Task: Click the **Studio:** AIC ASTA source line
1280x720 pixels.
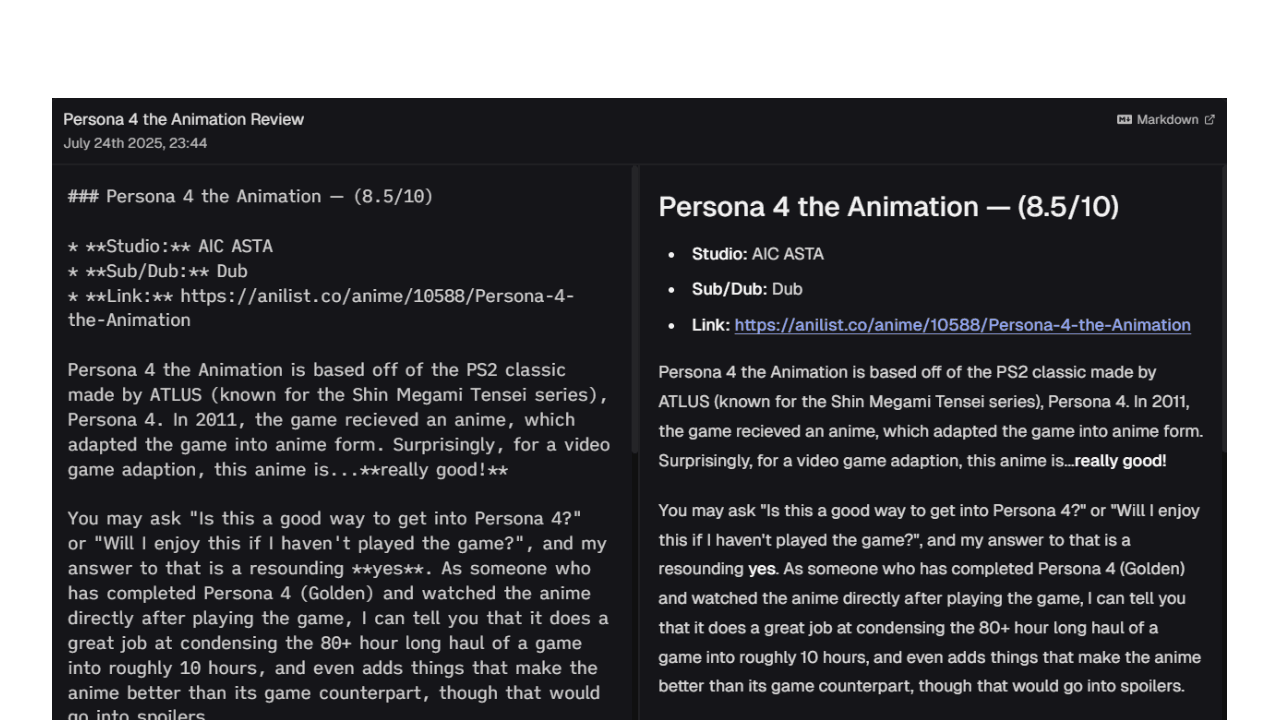Action: click(170, 246)
